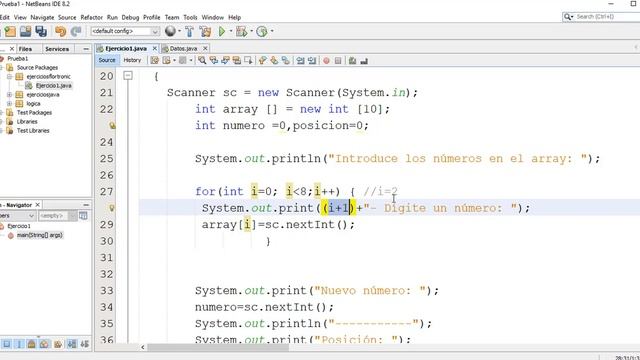Click the Undo arrow icon
This screenshot has width=640, height=360.
click(60, 31)
